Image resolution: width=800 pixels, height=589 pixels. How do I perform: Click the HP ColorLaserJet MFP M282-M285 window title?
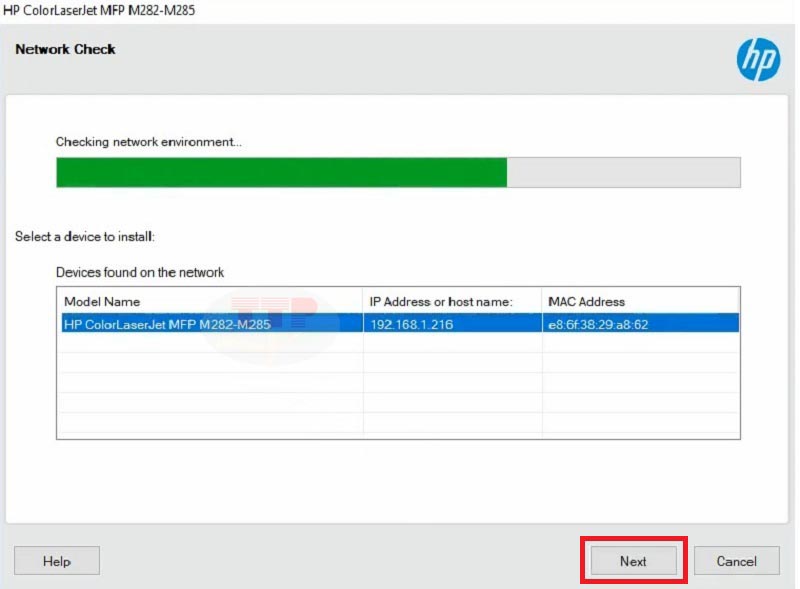(99, 10)
